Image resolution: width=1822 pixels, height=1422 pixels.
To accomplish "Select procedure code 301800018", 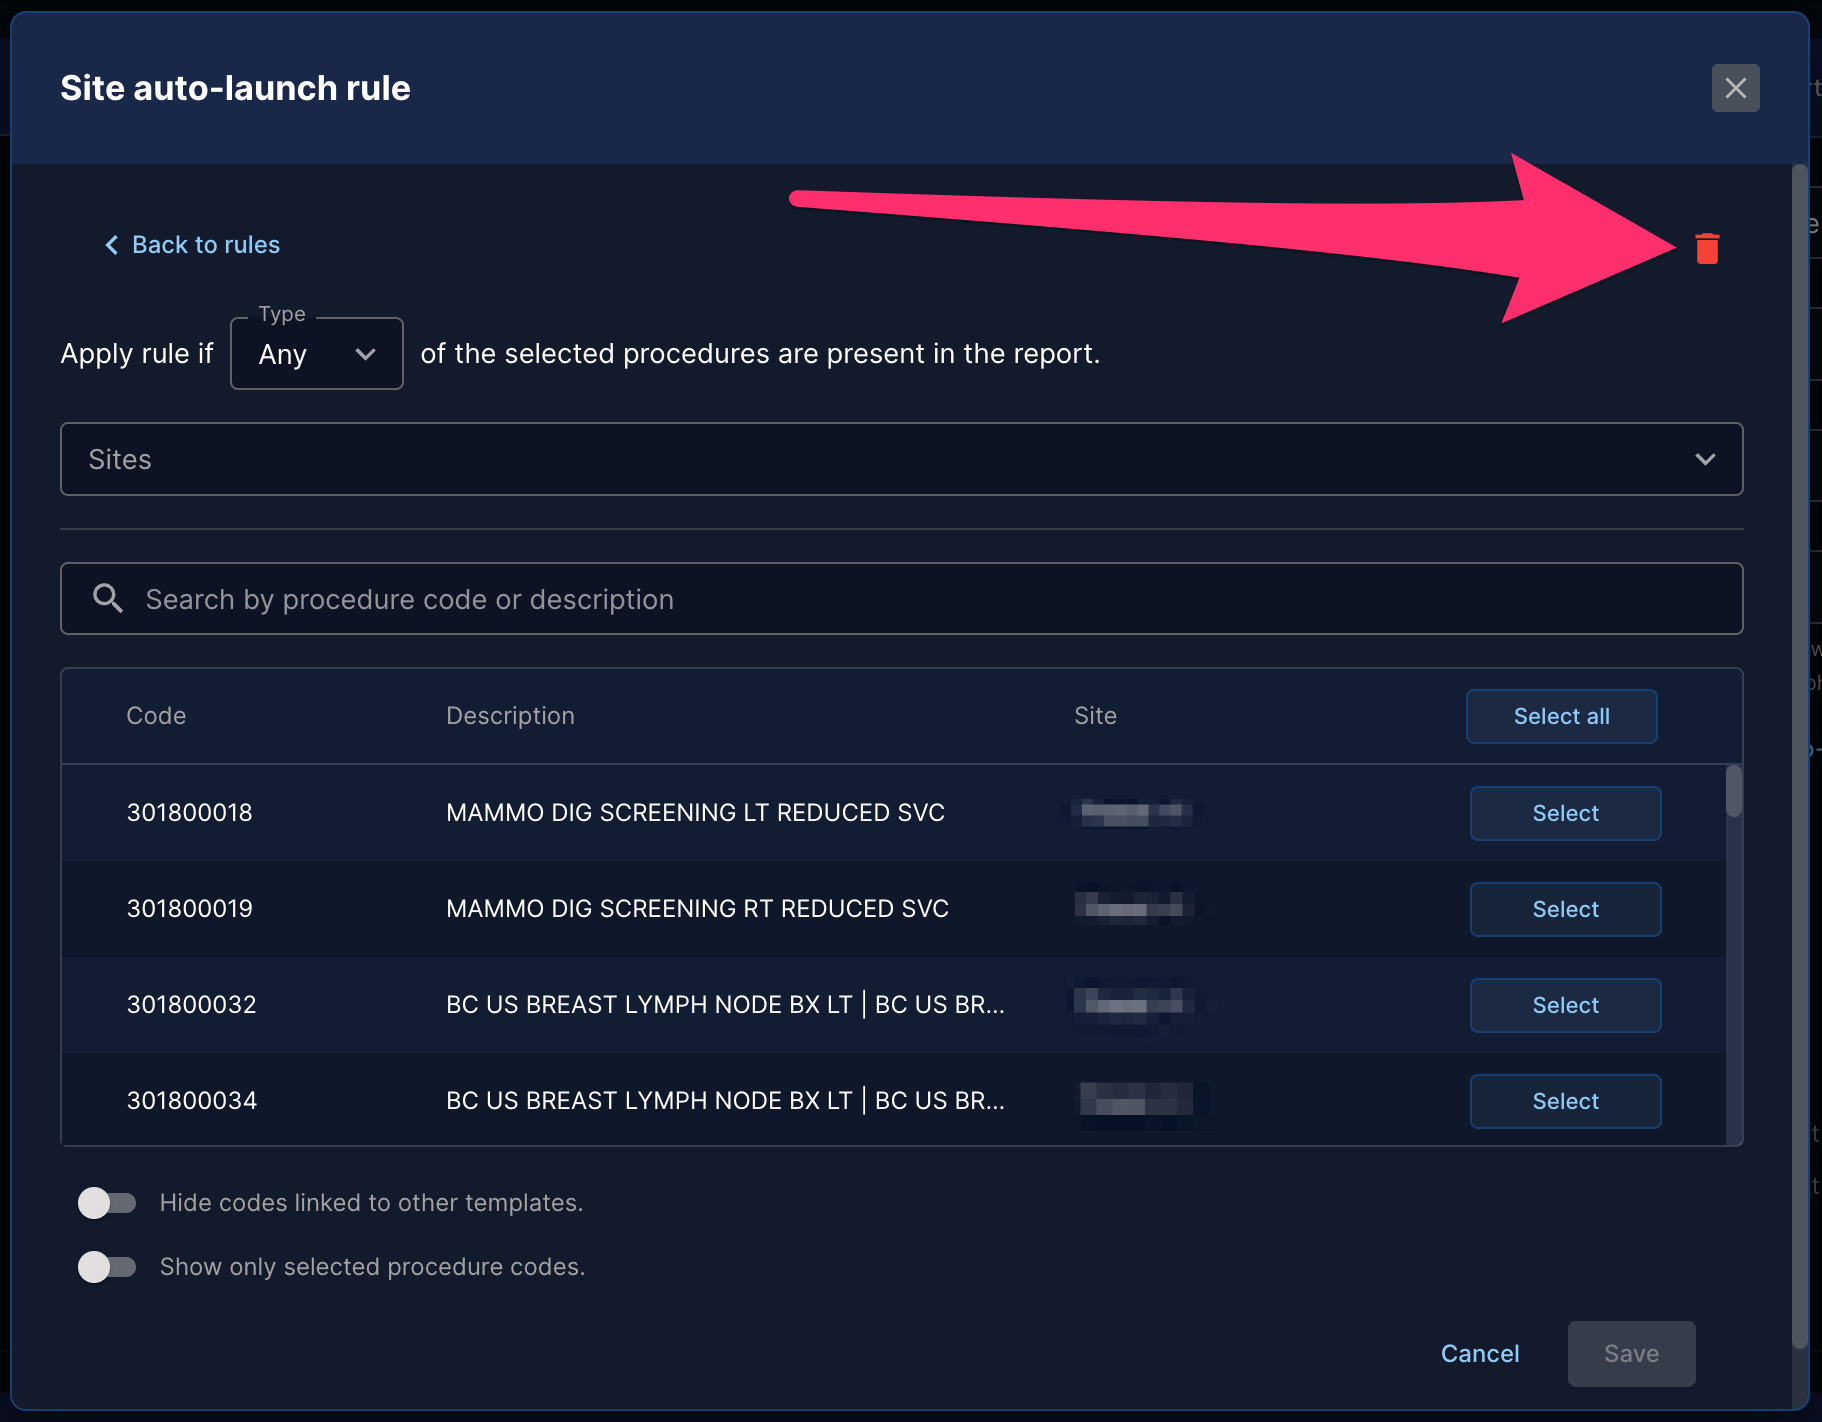I will pos(1565,813).
